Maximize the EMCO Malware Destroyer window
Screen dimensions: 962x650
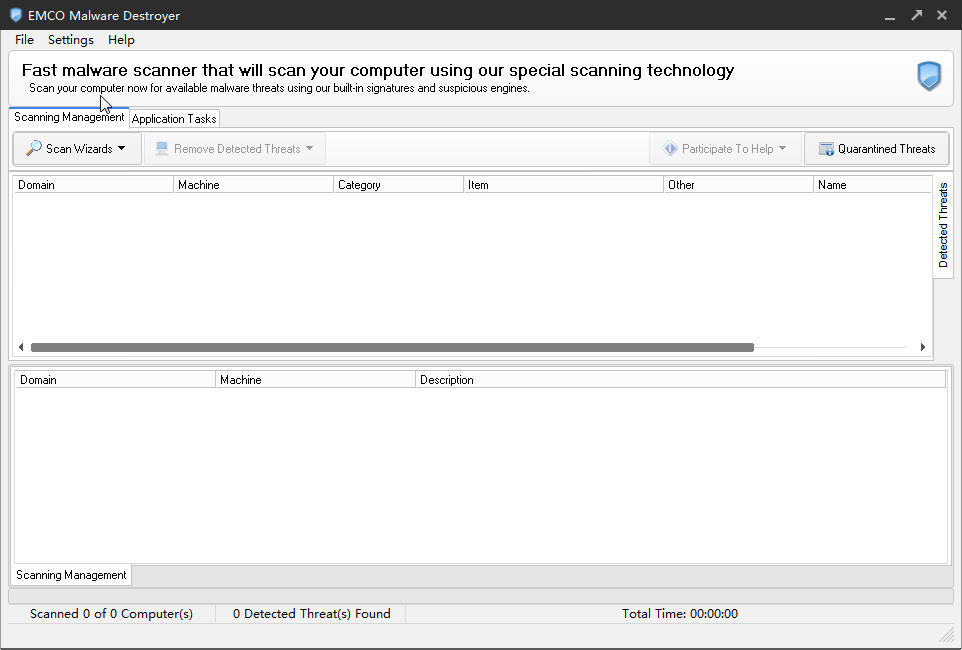click(917, 15)
